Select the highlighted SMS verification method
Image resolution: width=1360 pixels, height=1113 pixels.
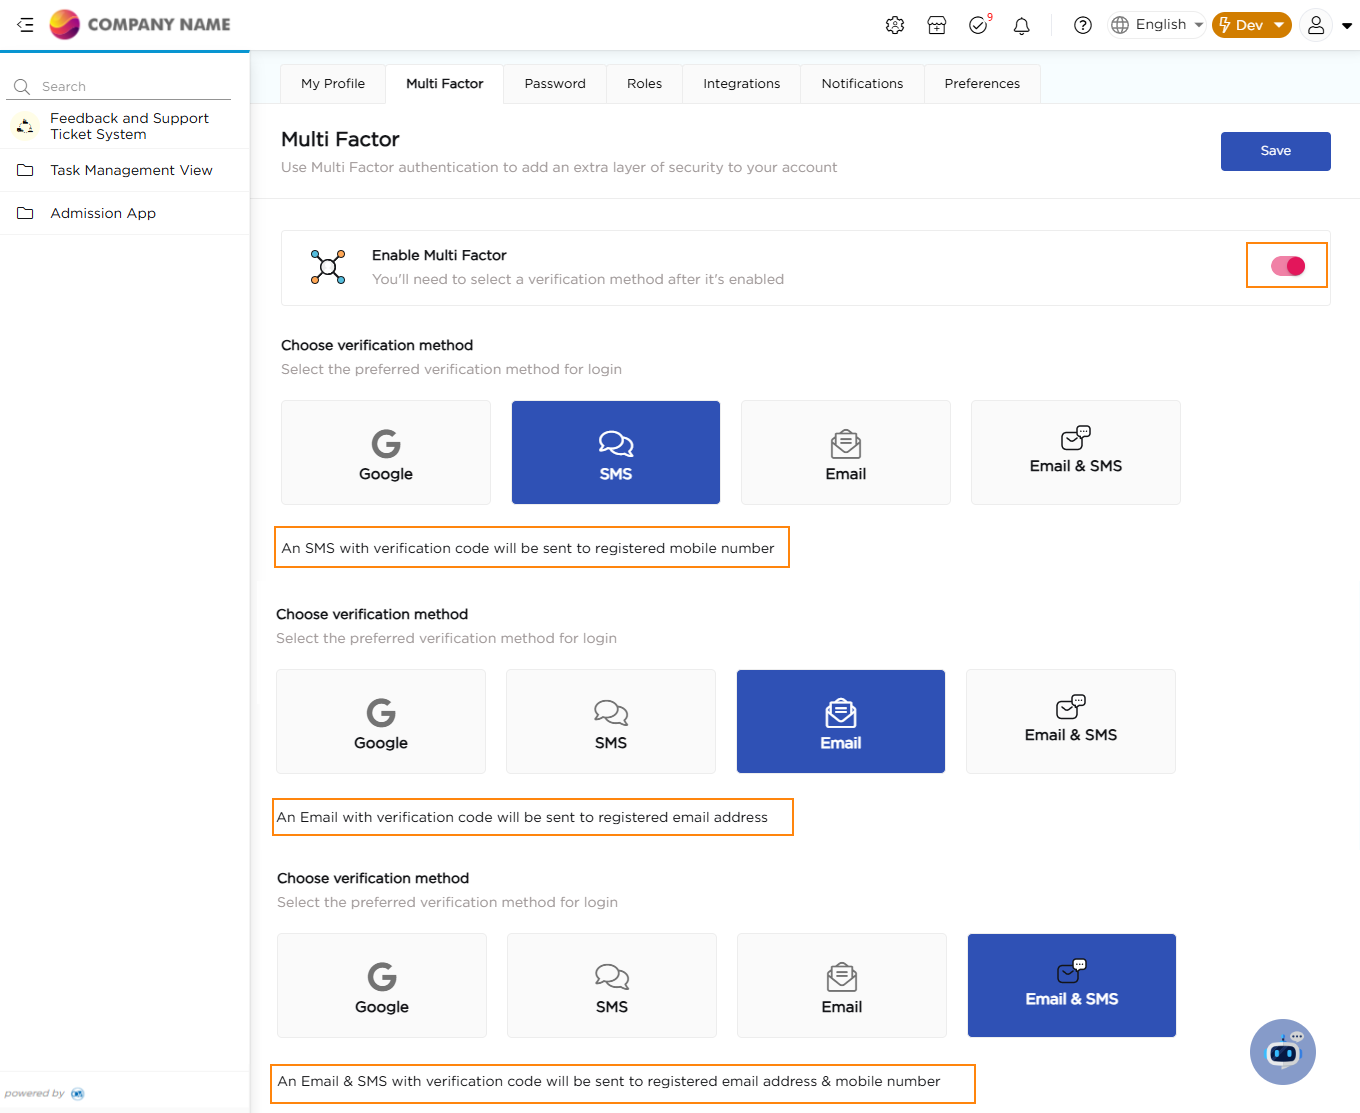[616, 453]
